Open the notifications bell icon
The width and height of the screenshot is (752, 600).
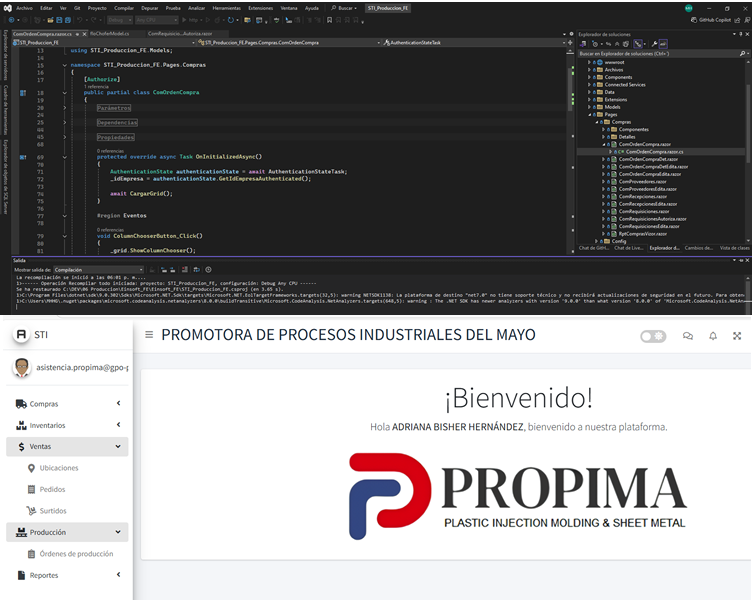713,336
